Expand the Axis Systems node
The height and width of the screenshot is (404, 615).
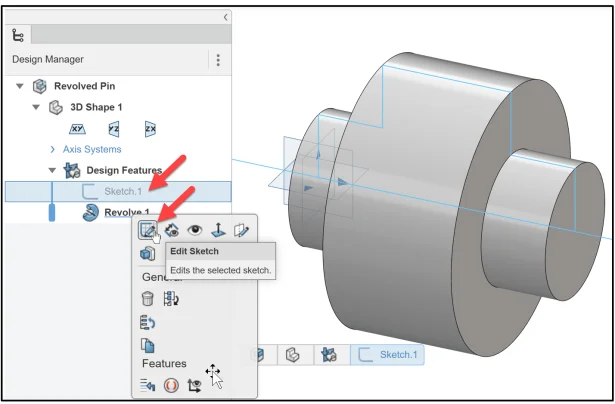53,149
